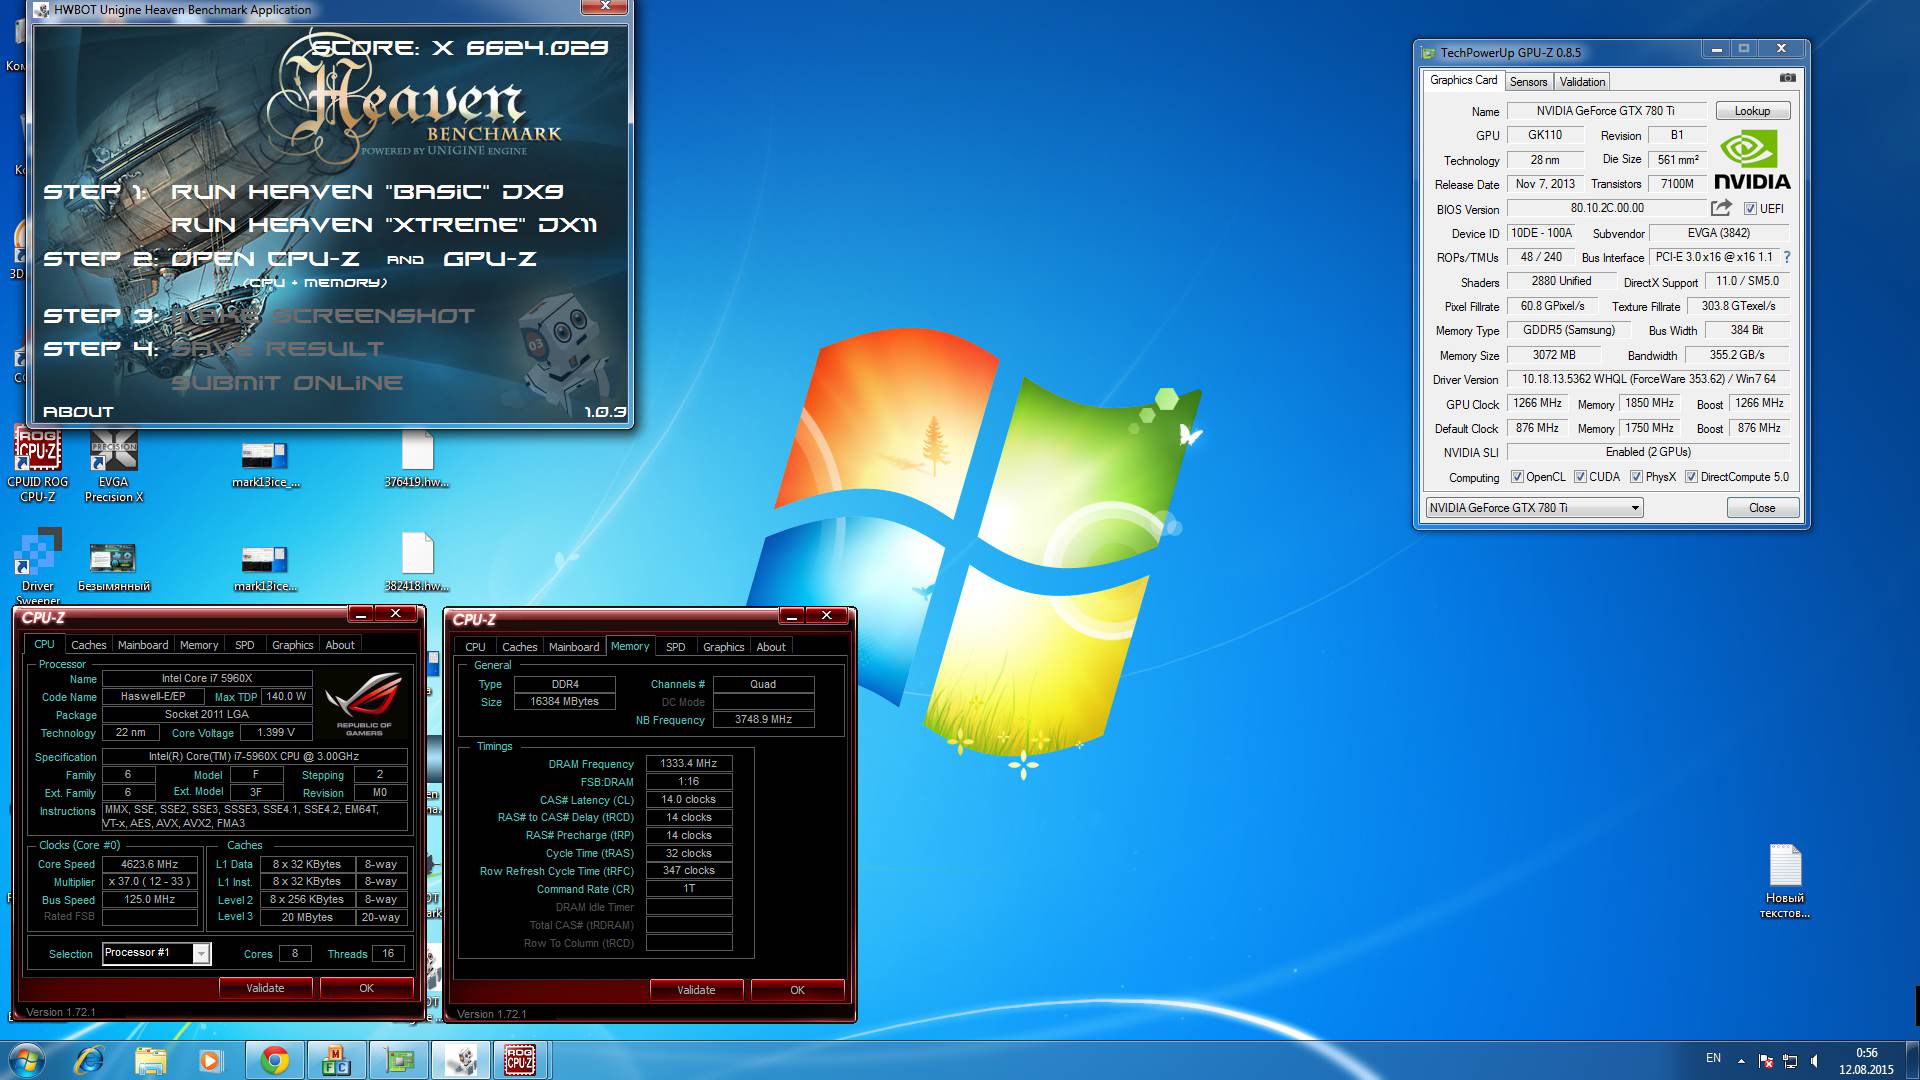Toggle the DirectCompute 5.0 checkbox
This screenshot has width=1920, height=1080.
(x=1691, y=477)
